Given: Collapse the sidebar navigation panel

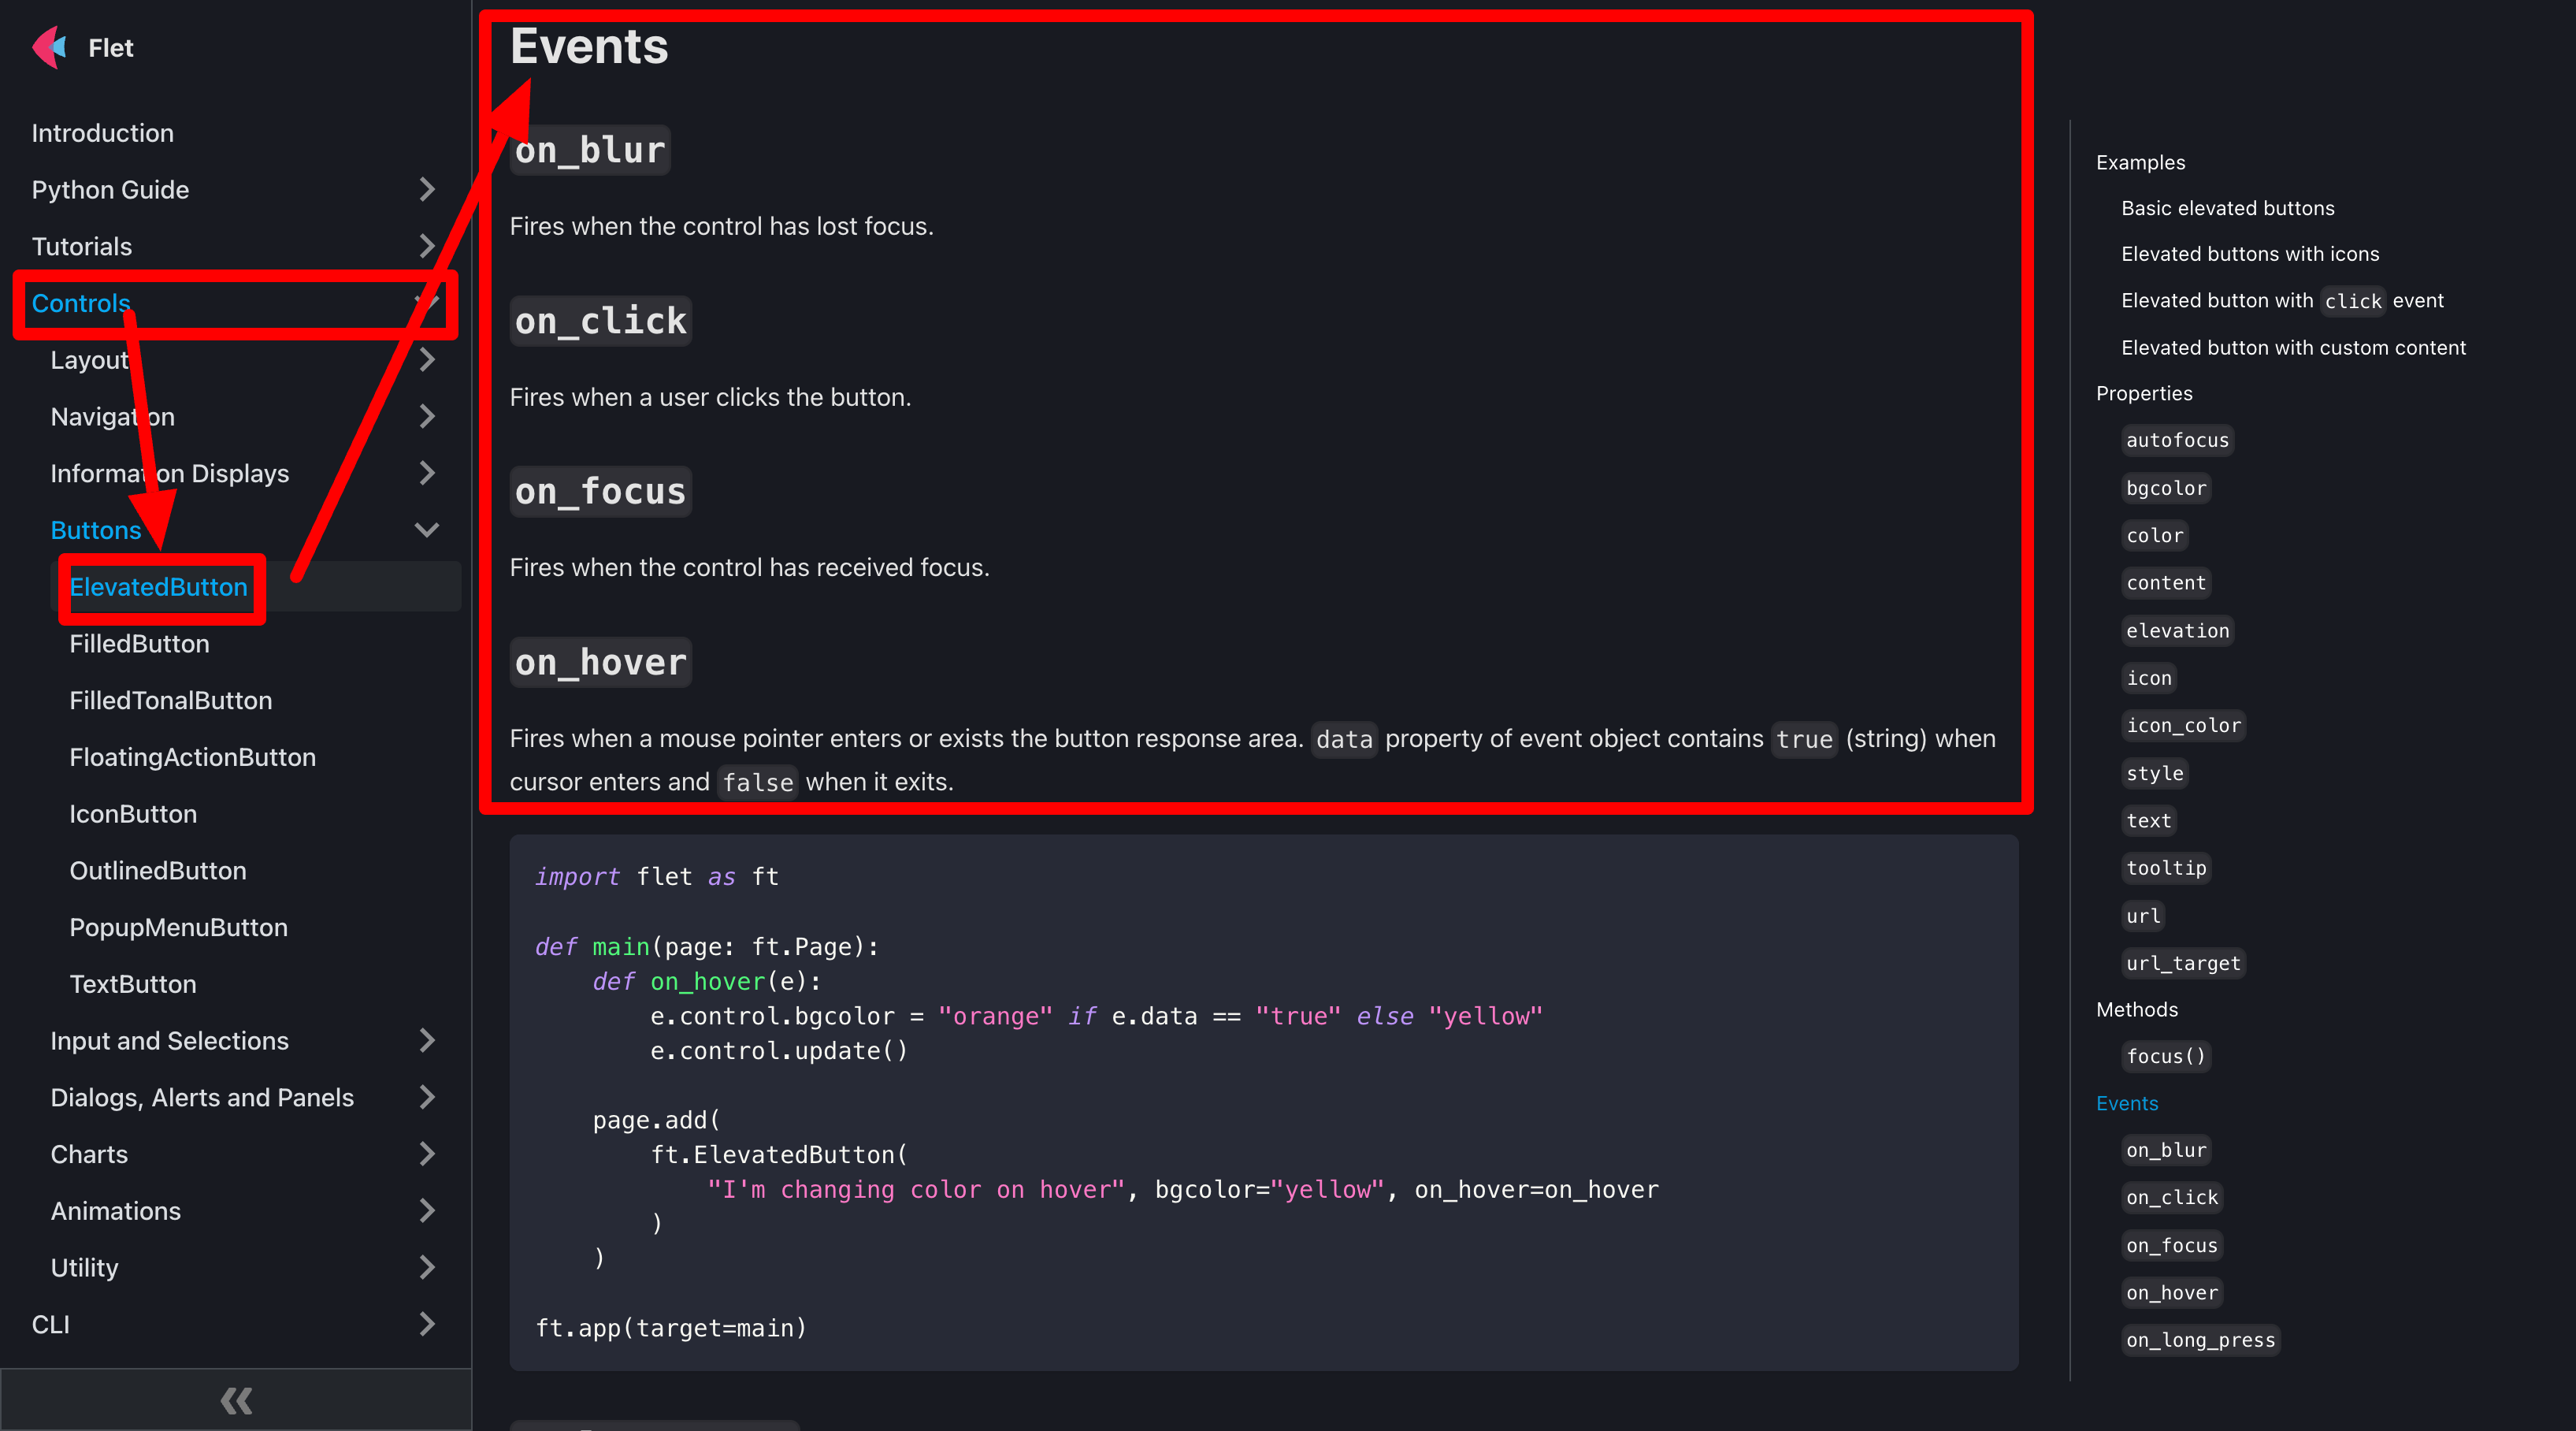Looking at the screenshot, I should point(236,1399).
